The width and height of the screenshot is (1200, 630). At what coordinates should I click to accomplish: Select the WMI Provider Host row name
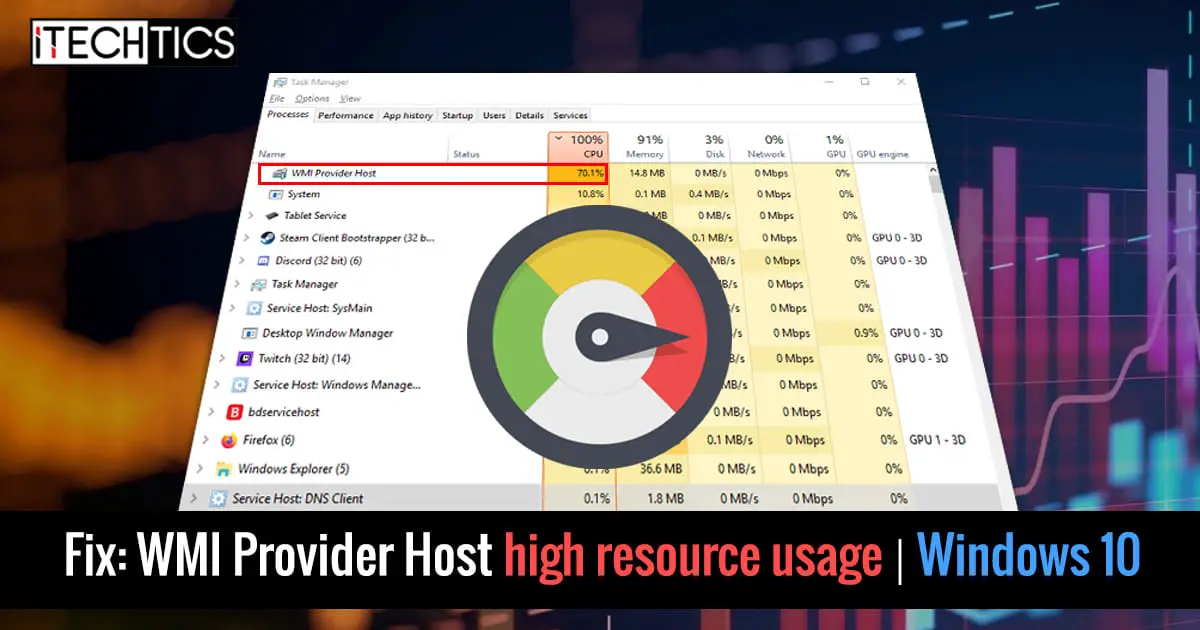333,174
